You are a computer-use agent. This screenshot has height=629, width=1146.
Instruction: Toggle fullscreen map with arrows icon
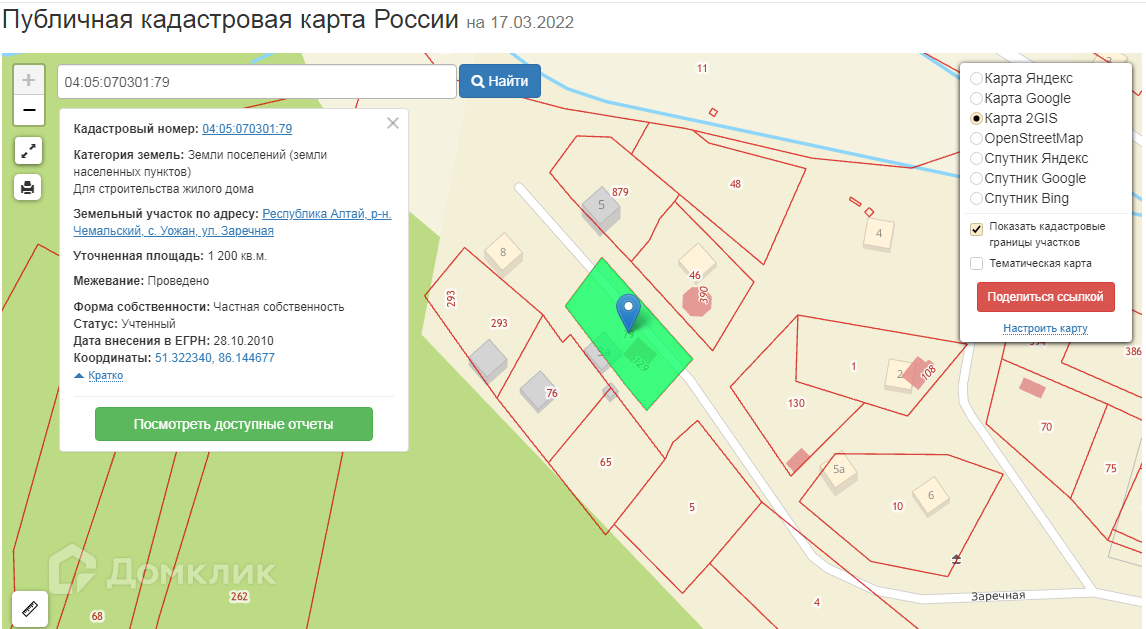pos(28,151)
